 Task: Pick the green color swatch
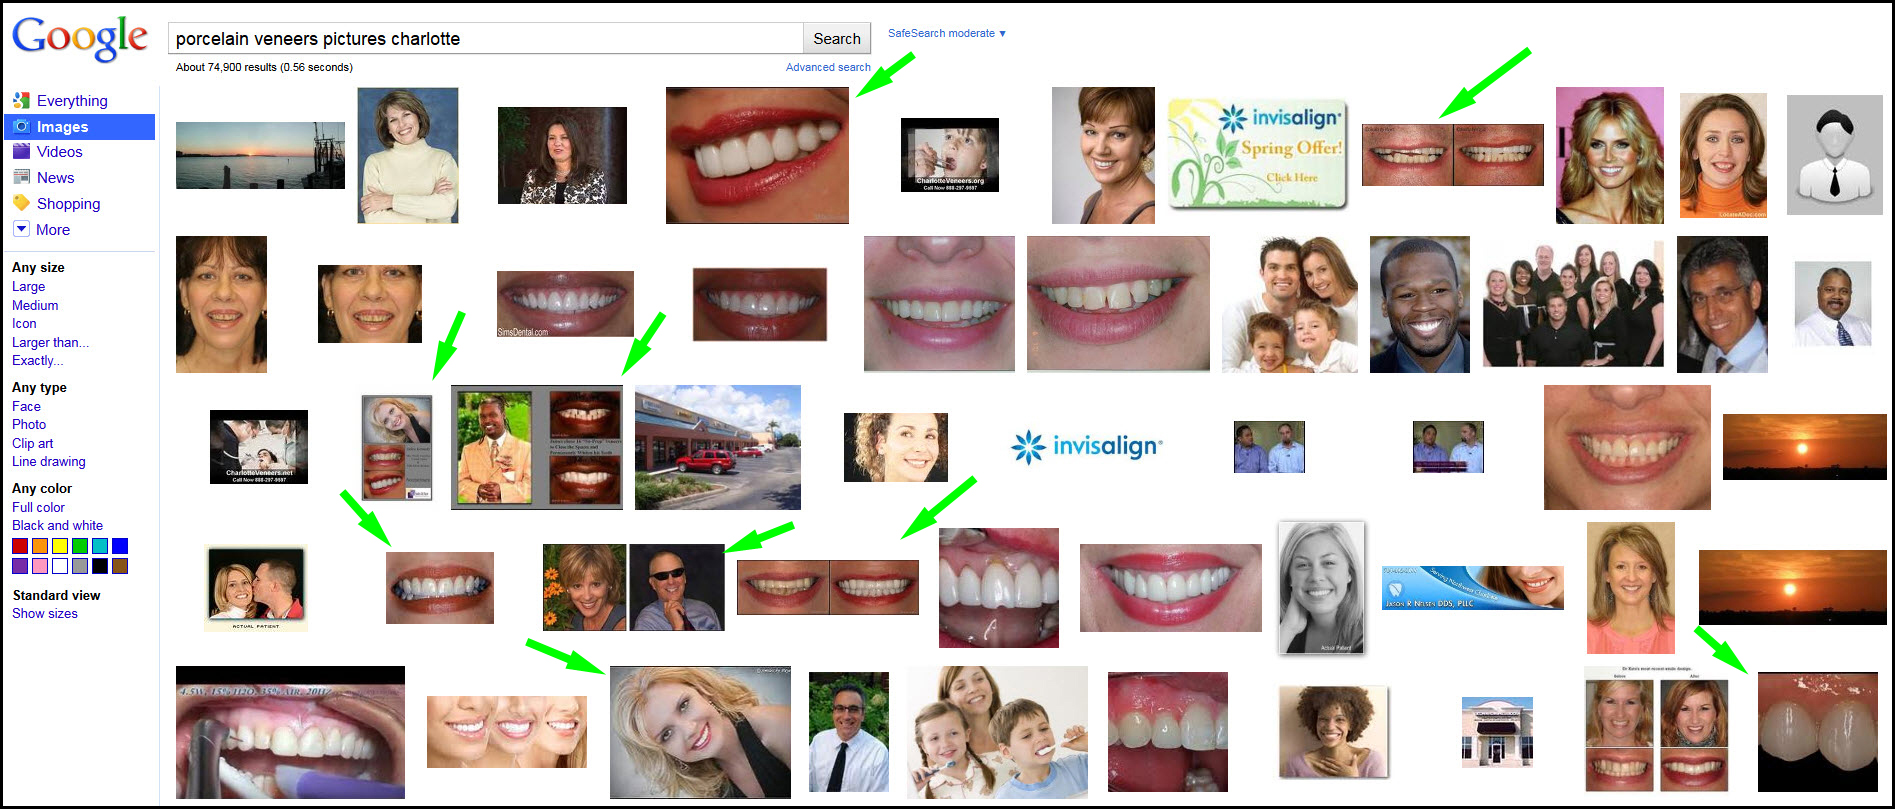pos(80,546)
